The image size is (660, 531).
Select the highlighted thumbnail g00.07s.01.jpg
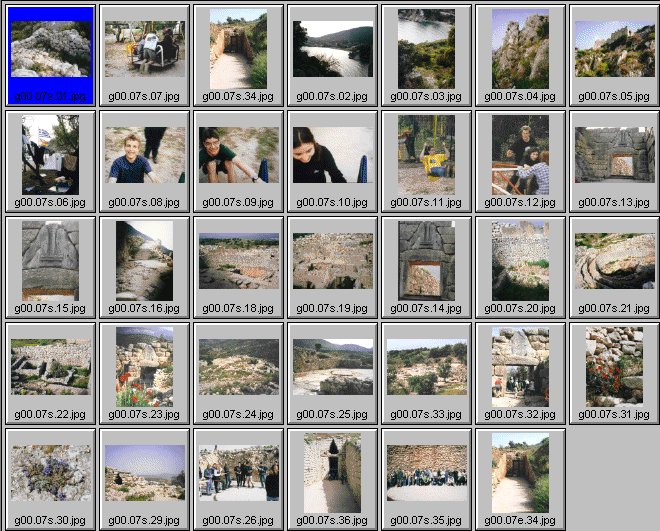click(50, 50)
